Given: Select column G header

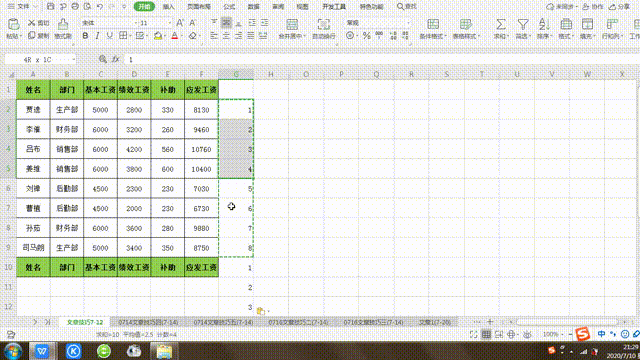Looking at the screenshot, I should 236,74.
